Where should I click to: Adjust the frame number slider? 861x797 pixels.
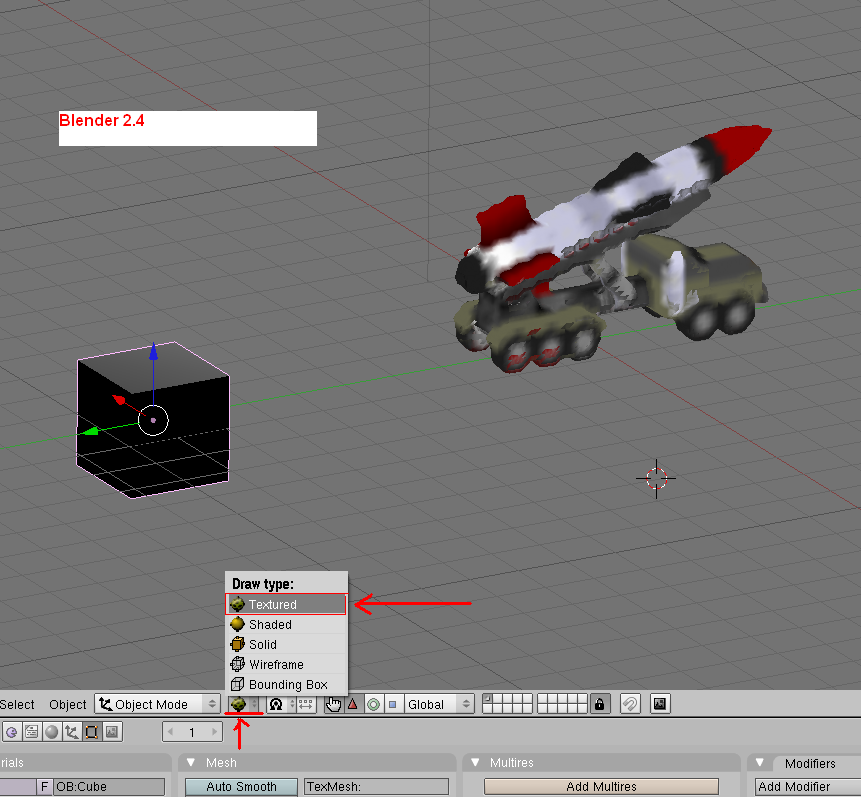190,731
